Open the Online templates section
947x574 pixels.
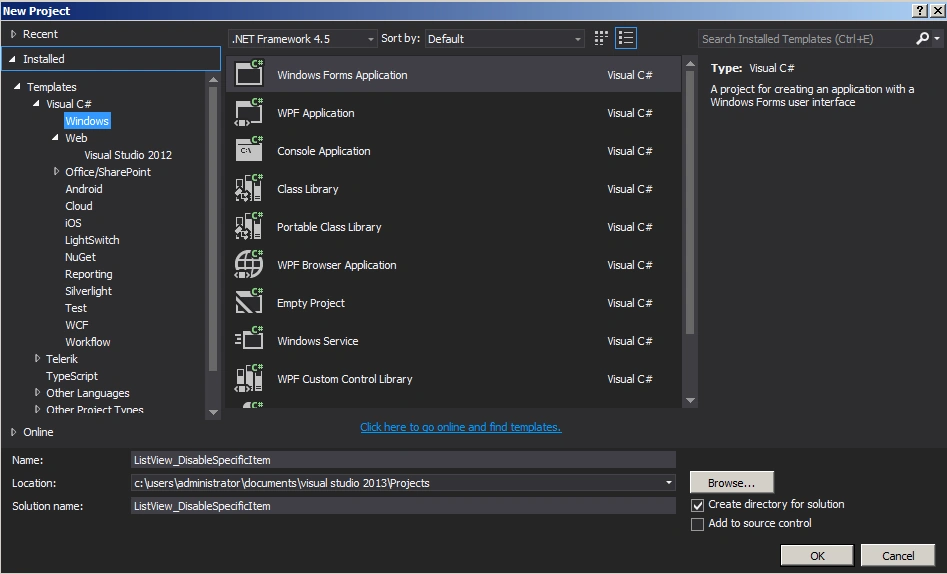pos(38,432)
